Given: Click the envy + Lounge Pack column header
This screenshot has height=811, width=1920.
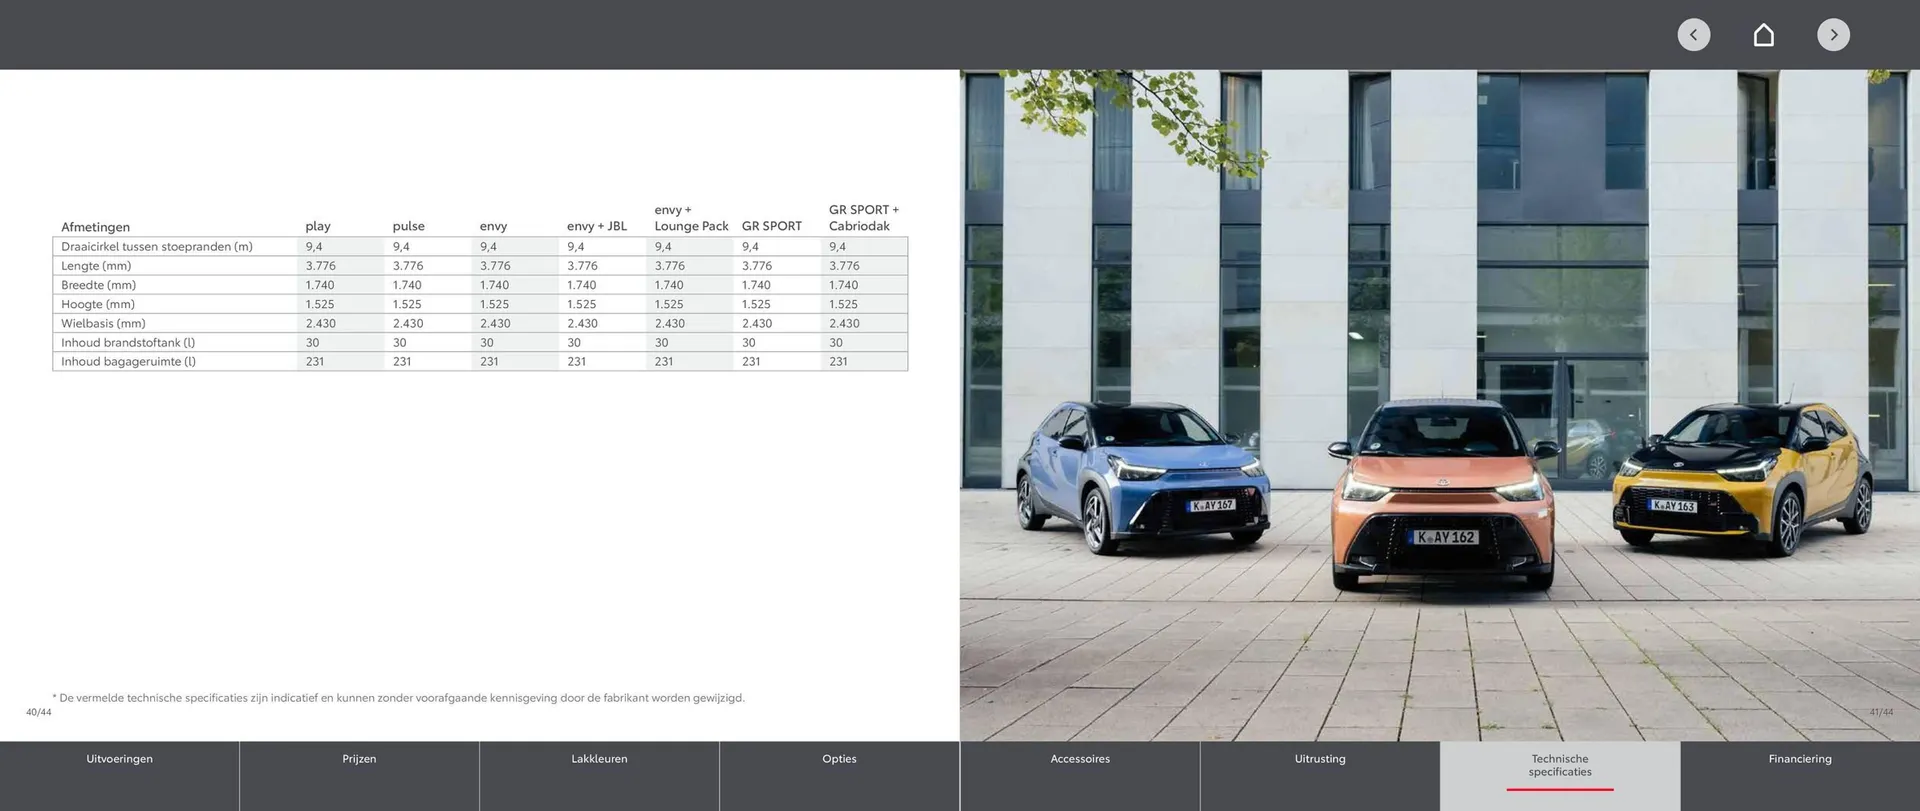Looking at the screenshot, I should tap(691, 218).
